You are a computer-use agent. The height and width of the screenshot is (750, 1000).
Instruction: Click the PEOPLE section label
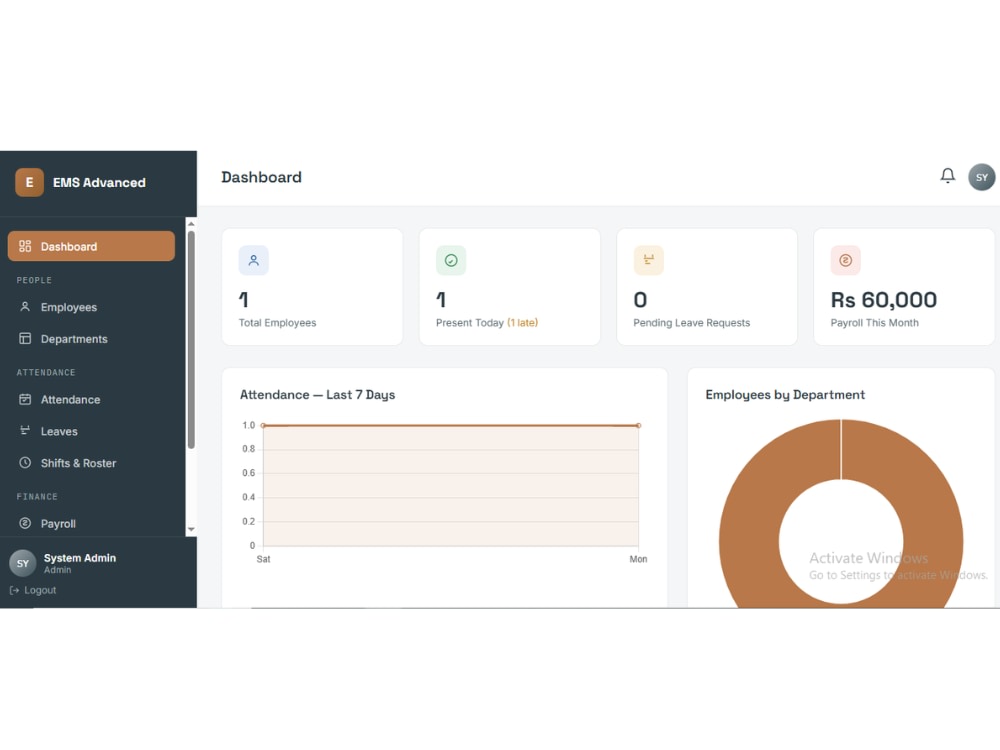click(x=34, y=280)
